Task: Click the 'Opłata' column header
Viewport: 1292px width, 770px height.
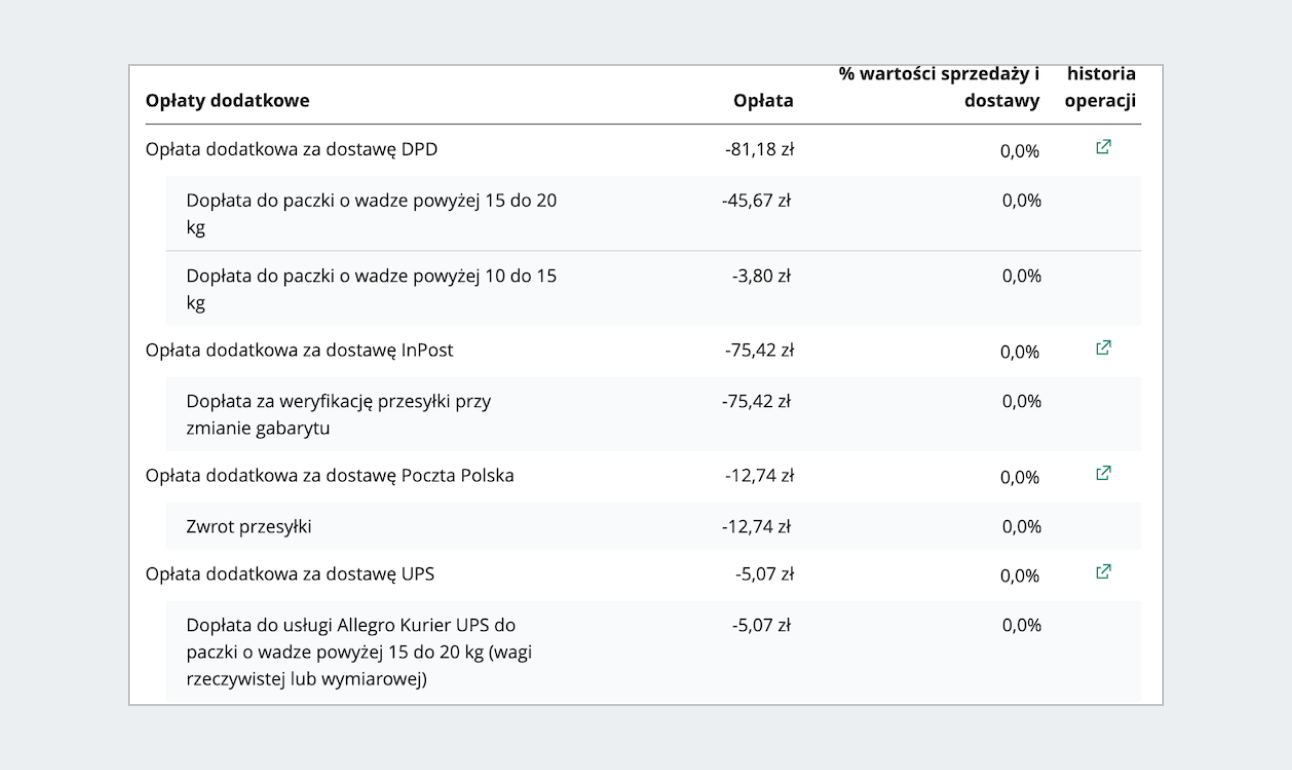Action: coord(763,100)
